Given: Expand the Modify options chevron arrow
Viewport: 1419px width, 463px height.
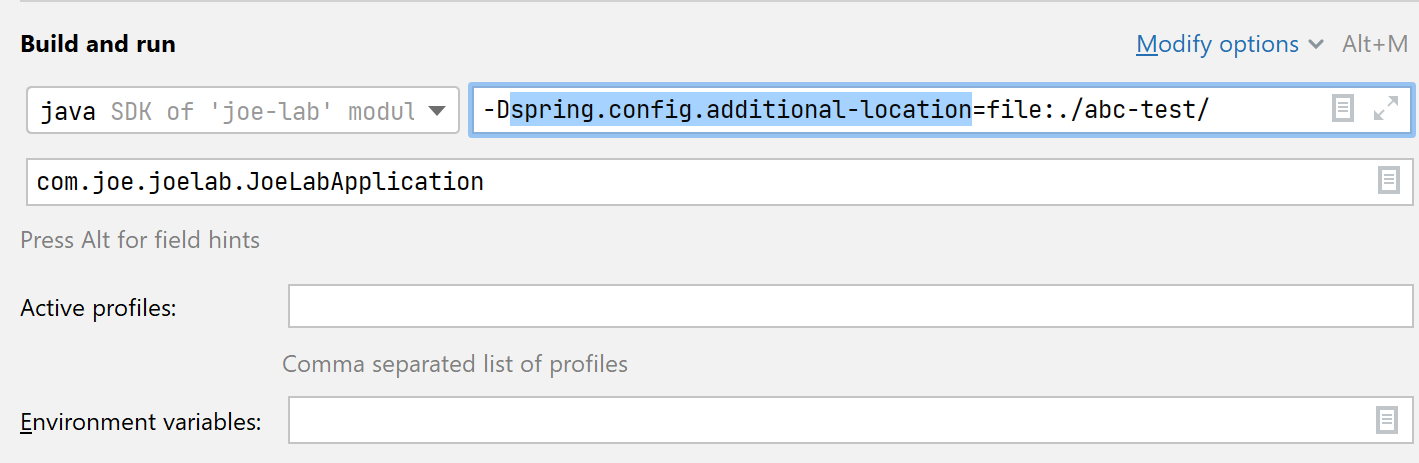Looking at the screenshot, I should 1316,45.
